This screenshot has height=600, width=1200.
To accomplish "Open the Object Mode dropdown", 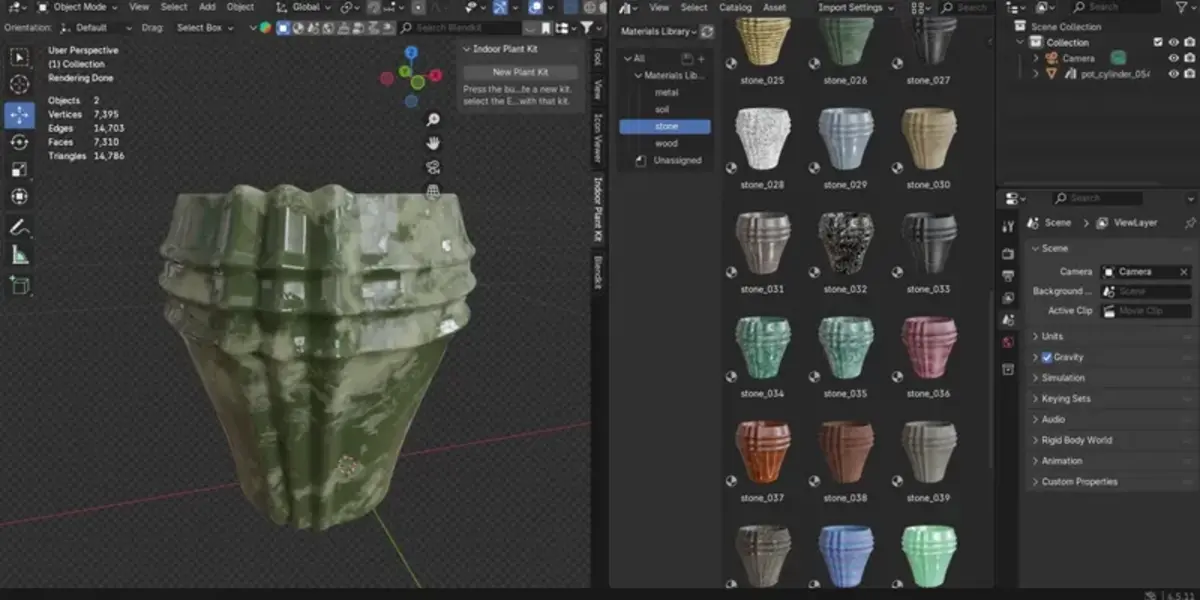I will (x=79, y=7).
